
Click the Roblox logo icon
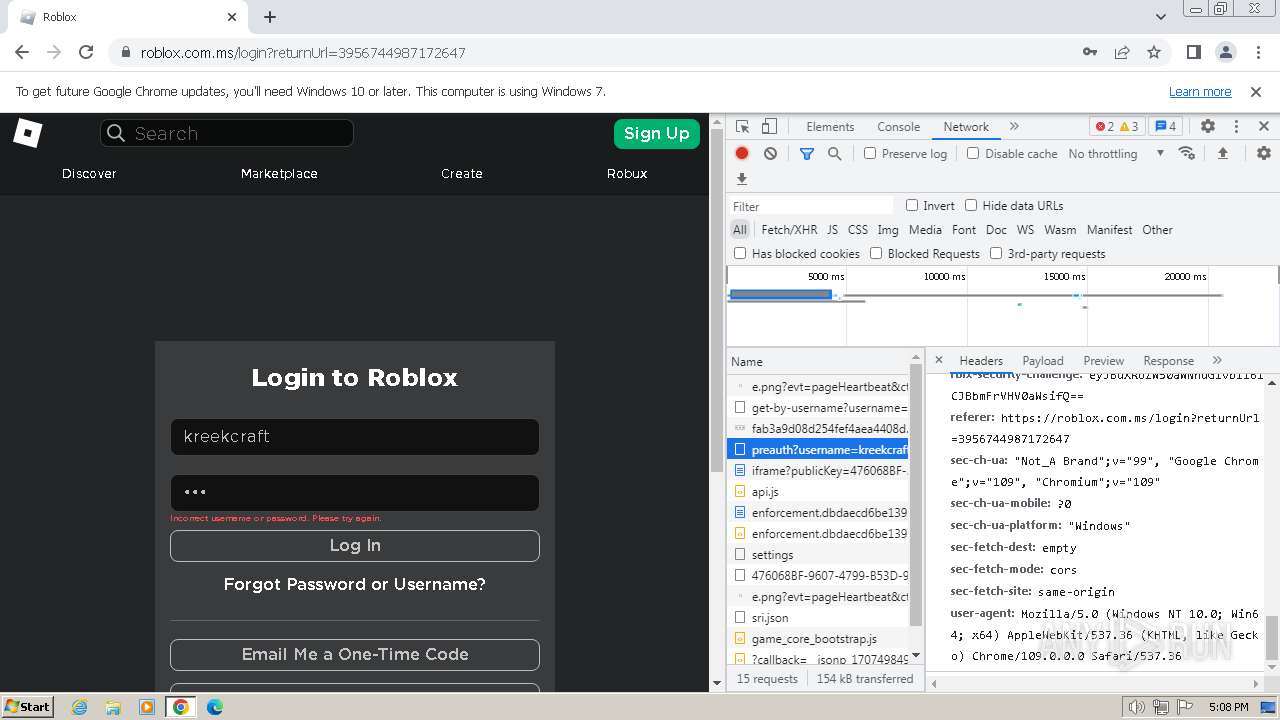27,133
